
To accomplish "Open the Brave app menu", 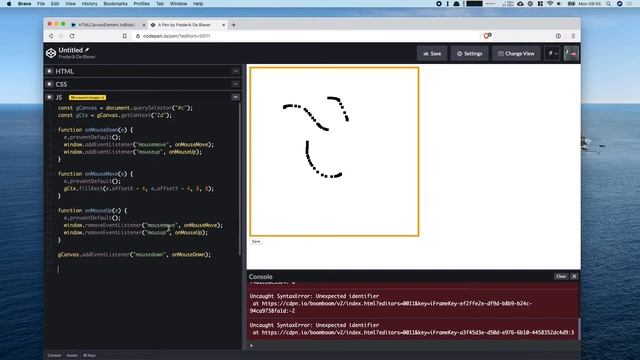I will 24,4.
